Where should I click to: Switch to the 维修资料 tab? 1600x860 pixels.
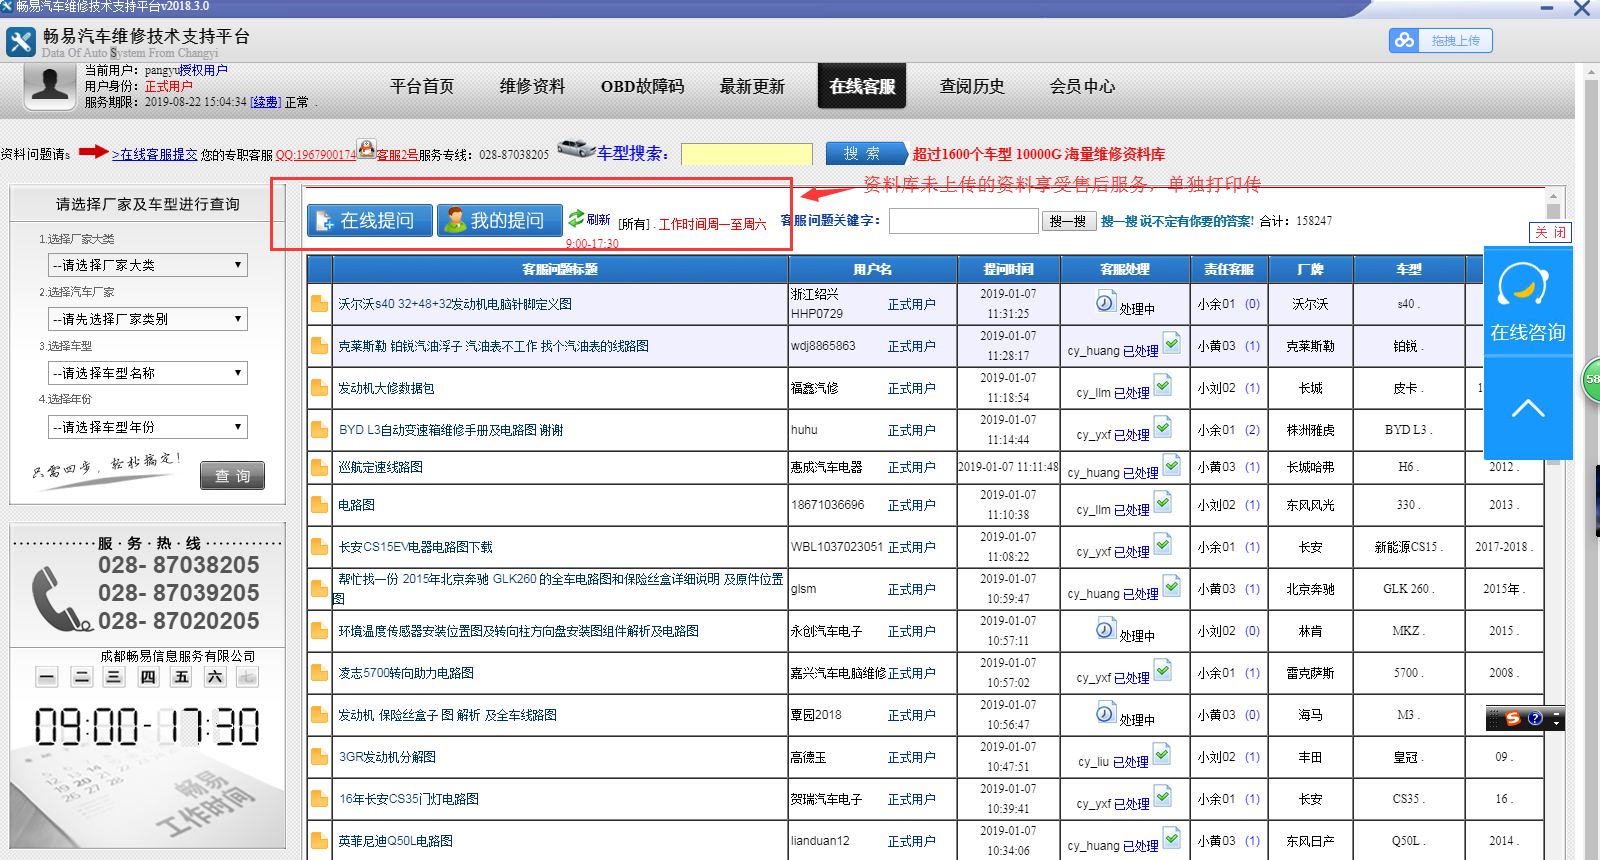coord(532,87)
